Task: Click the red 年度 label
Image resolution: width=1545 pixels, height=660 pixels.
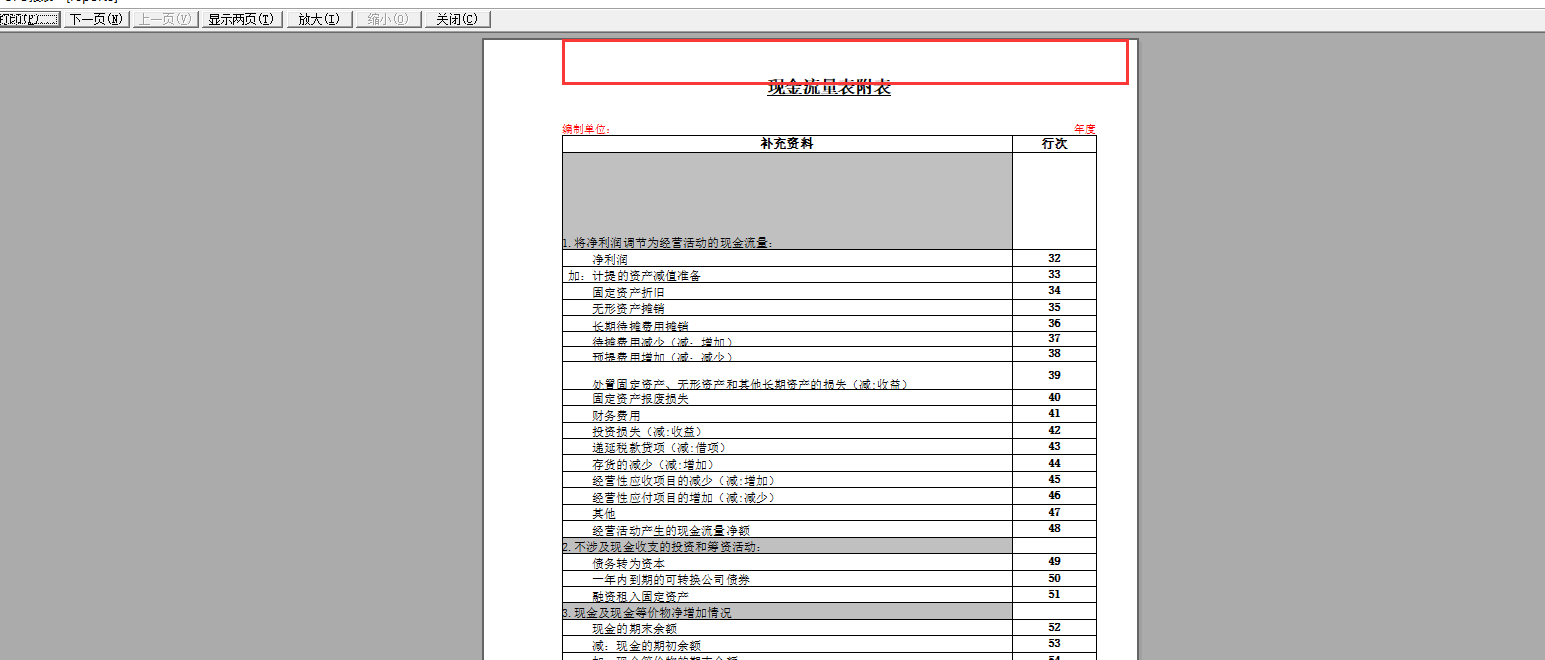Action: coord(1084,129)
